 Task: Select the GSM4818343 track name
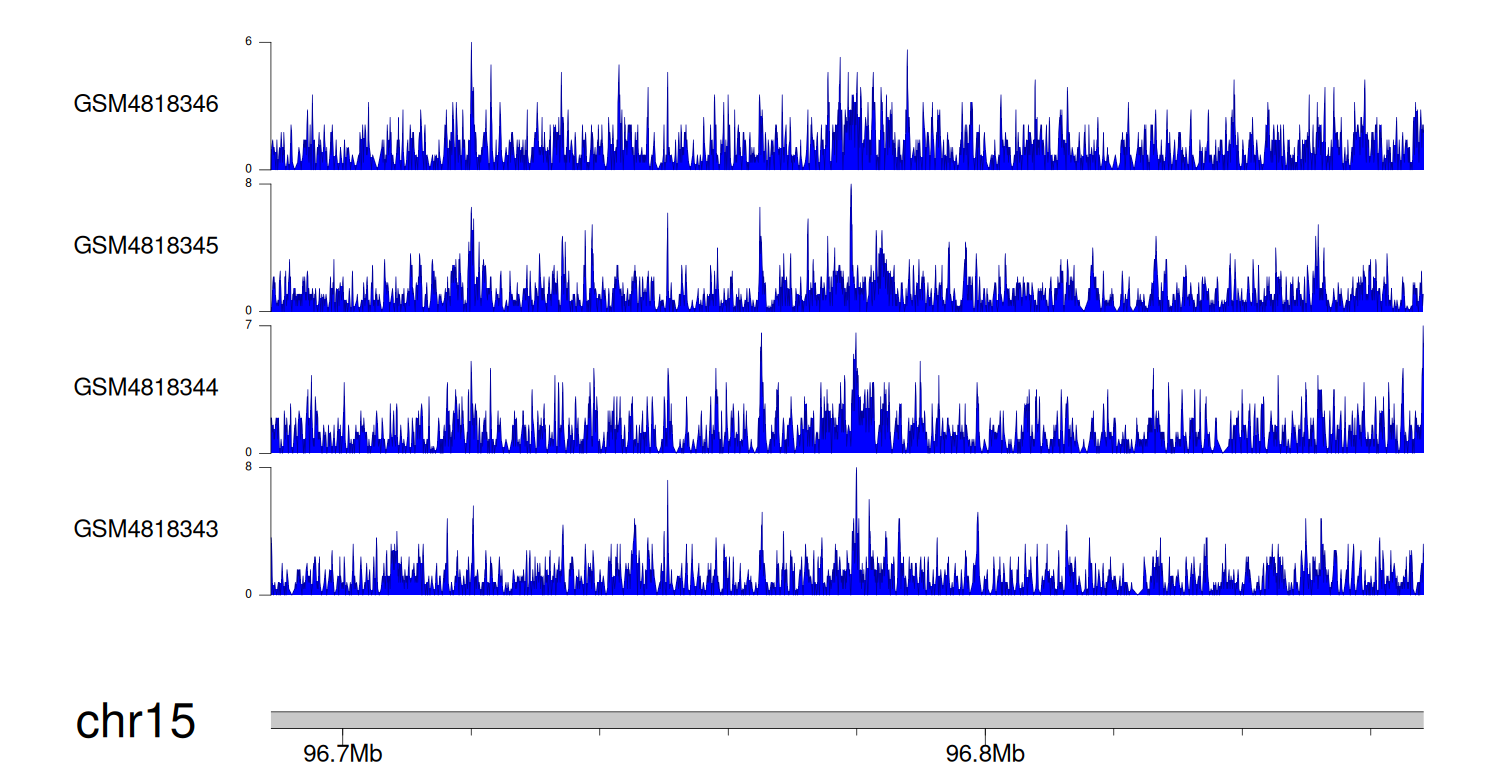pos(146,528)
